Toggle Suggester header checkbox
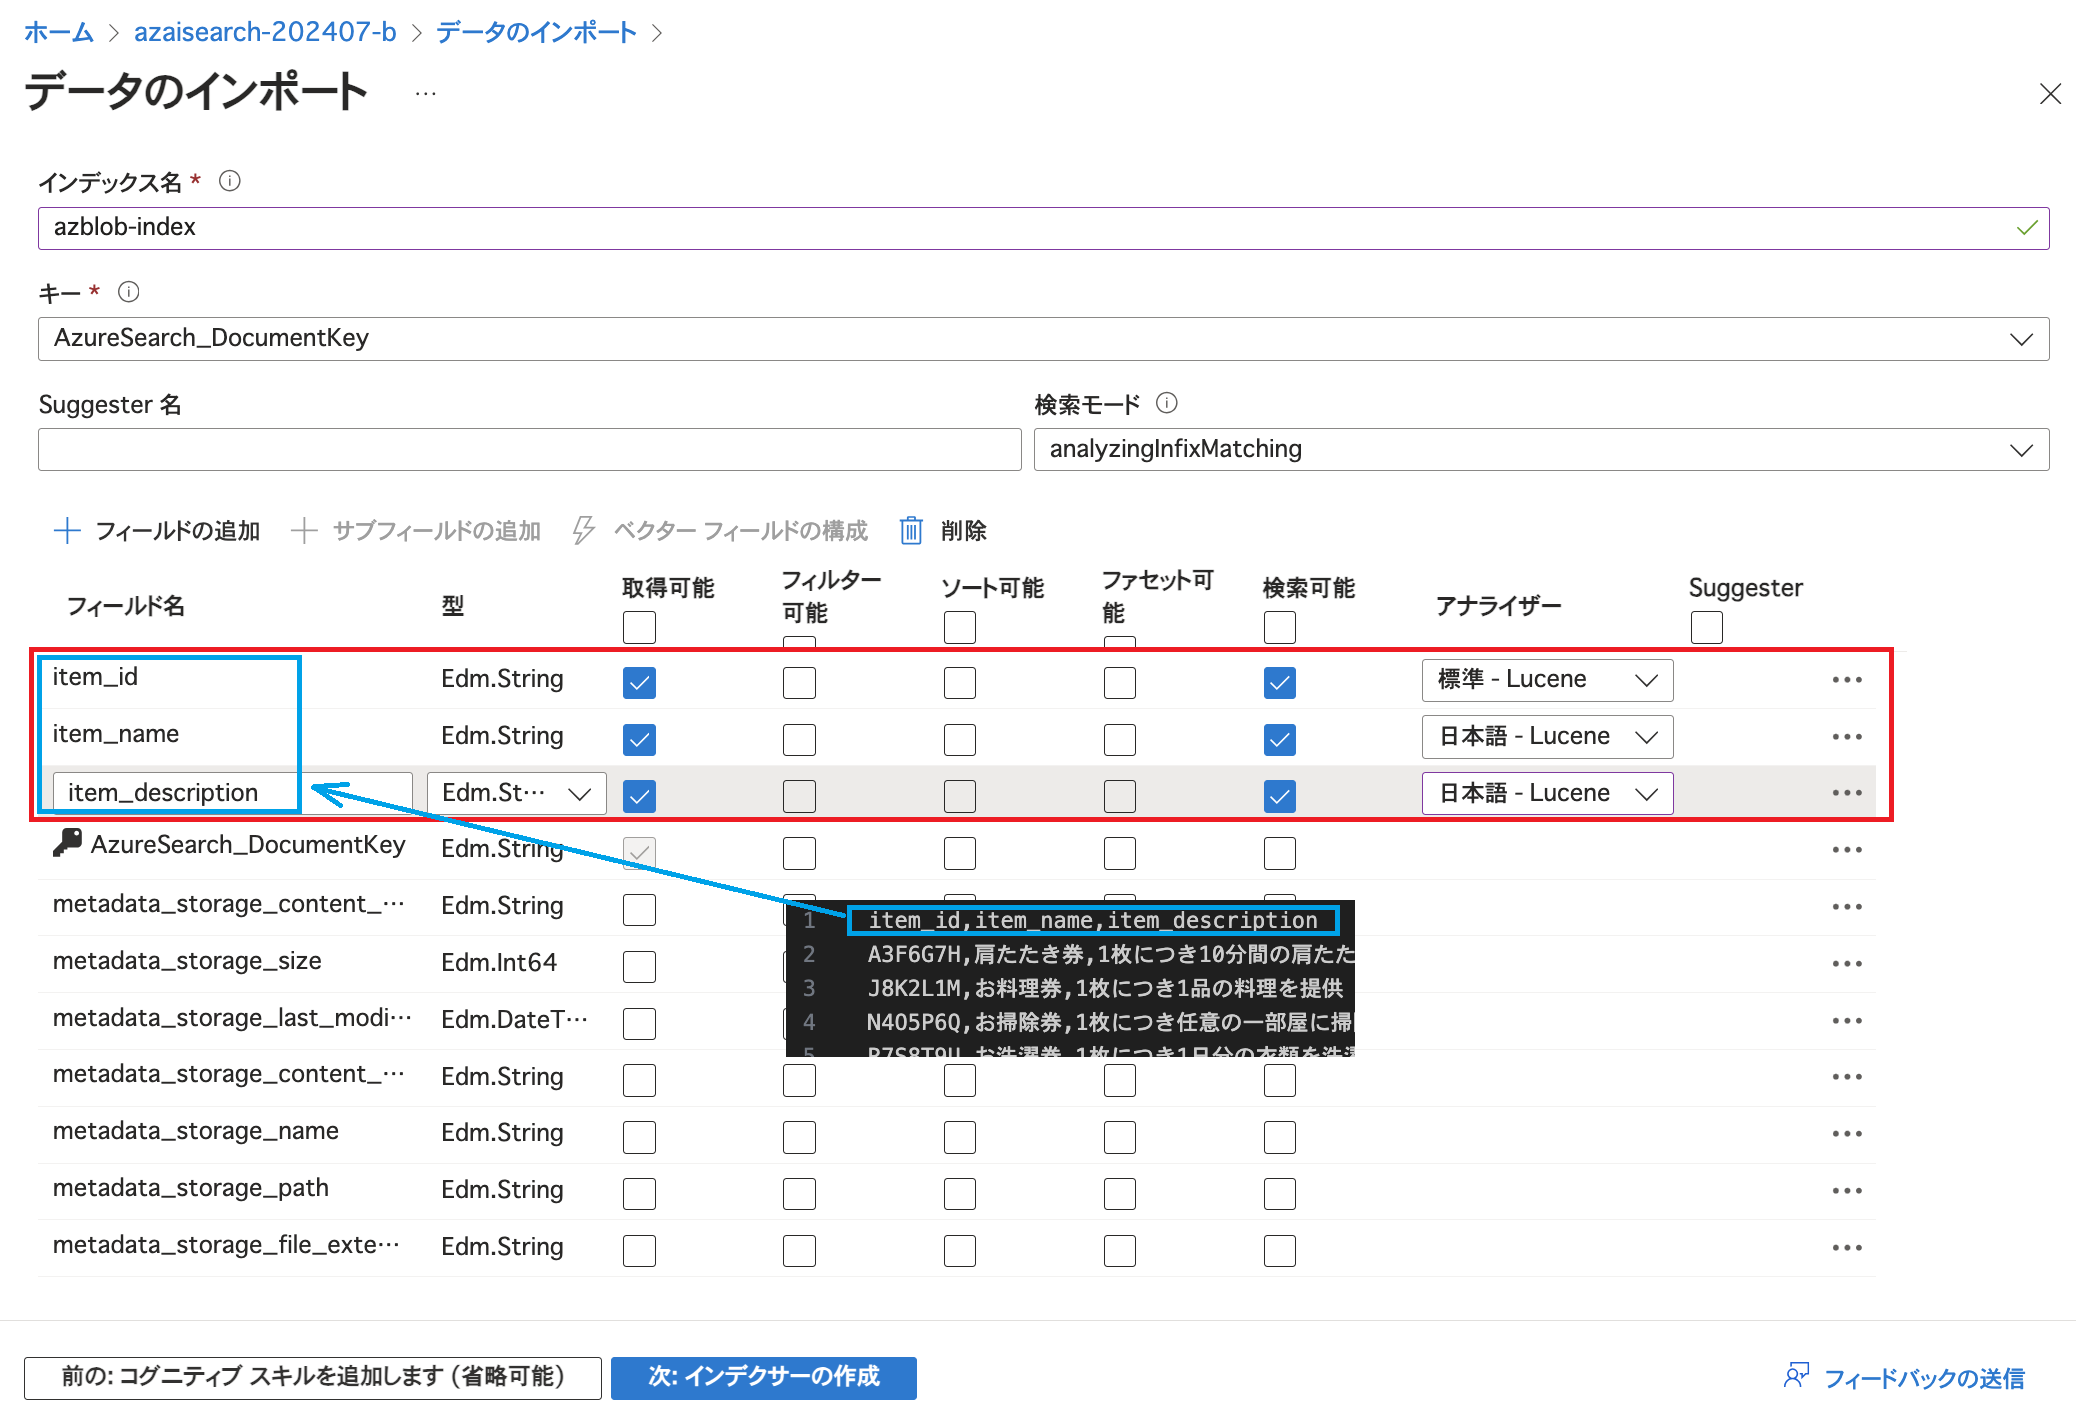2076x1416 pixels. (x=1706, y=628)
